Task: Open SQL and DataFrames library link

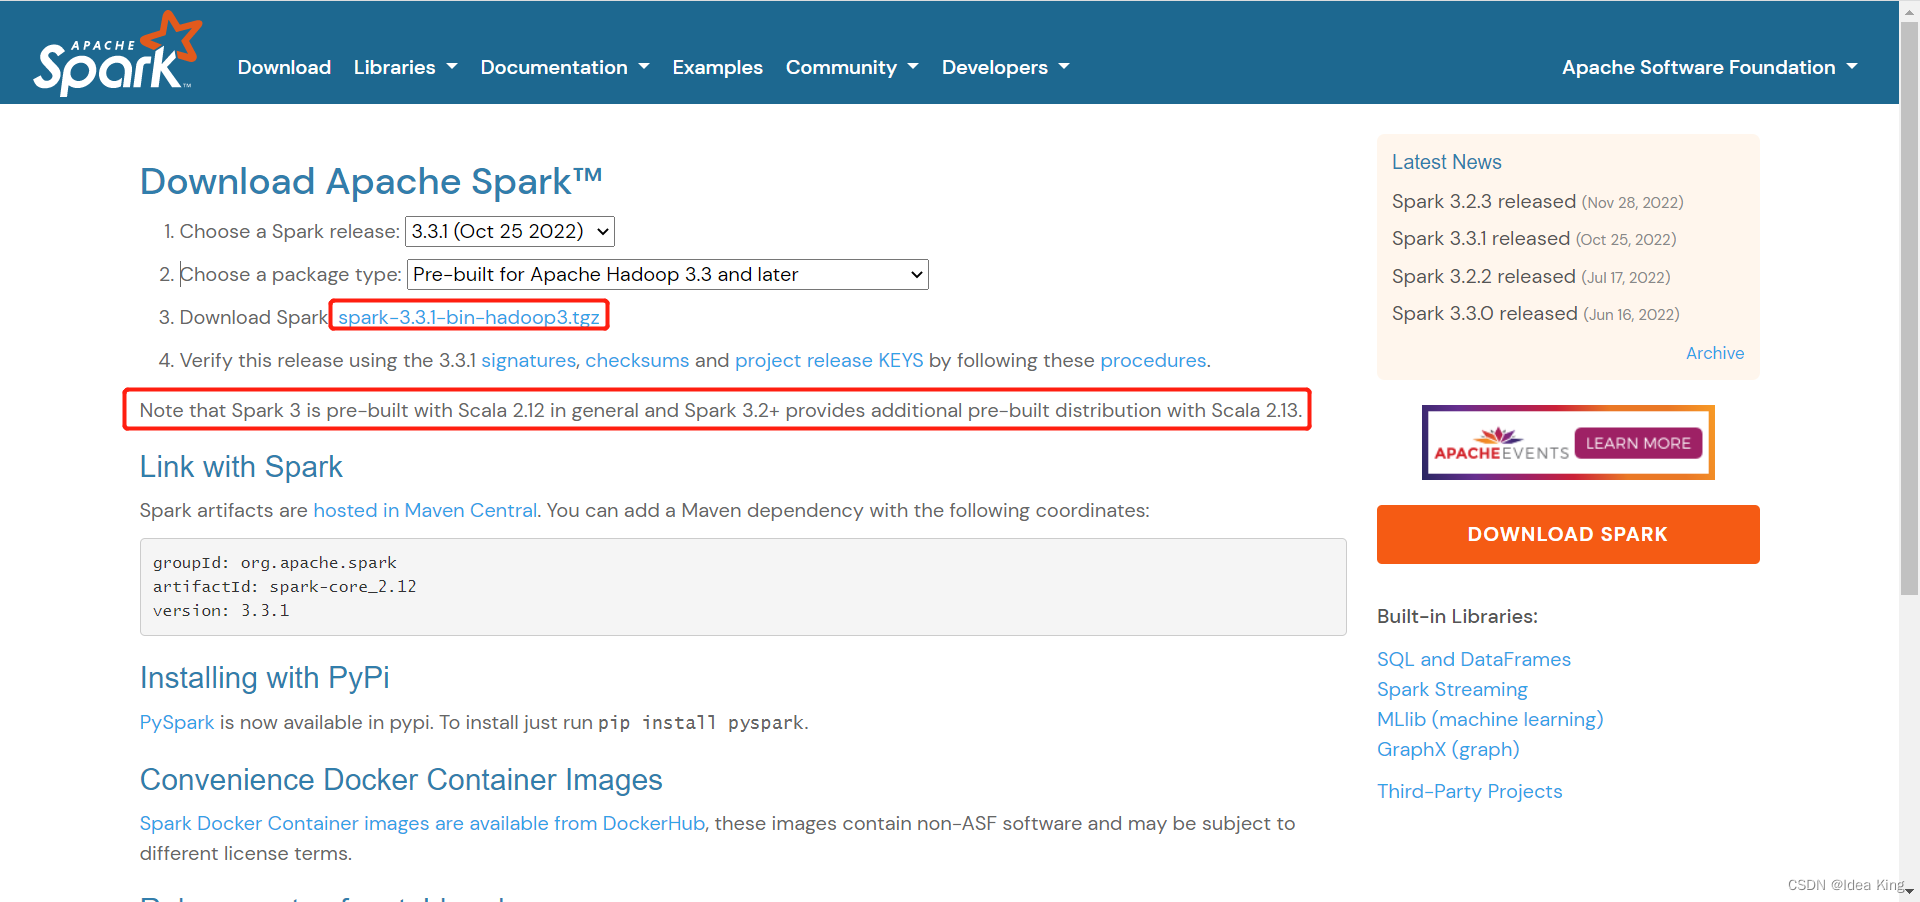Action: (x=1474, y=659)
